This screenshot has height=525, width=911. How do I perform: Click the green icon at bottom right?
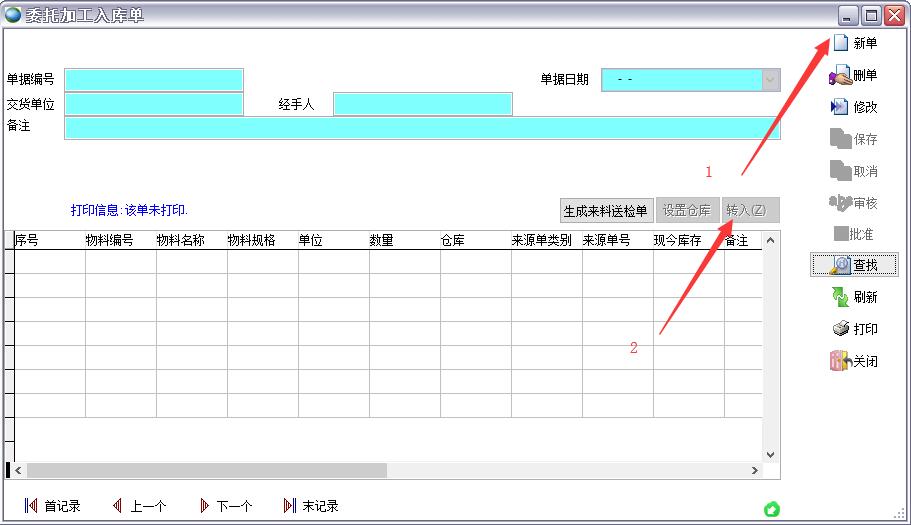pyautogui.click(x=771, y=509)
